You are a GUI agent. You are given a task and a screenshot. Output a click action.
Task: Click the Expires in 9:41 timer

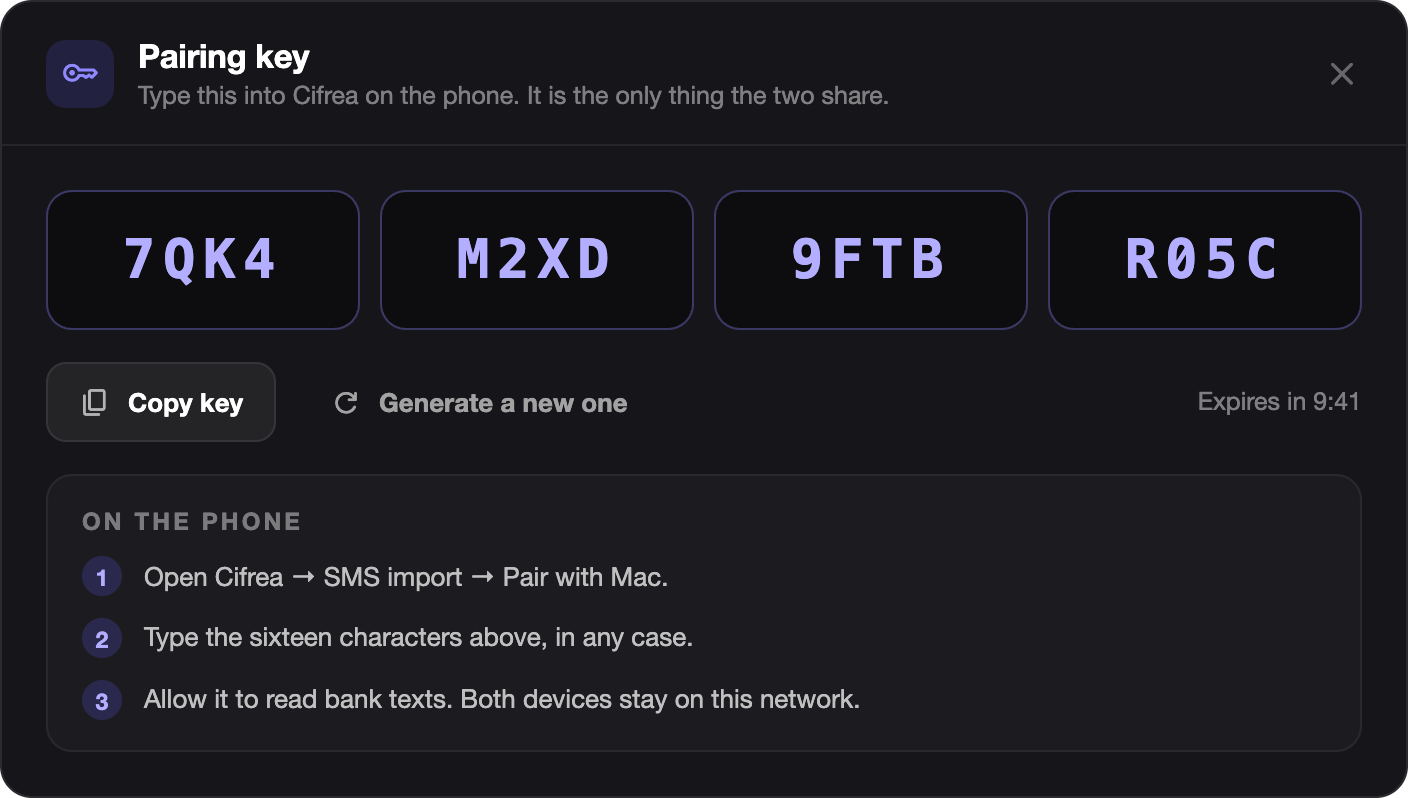pos(1279,402)
